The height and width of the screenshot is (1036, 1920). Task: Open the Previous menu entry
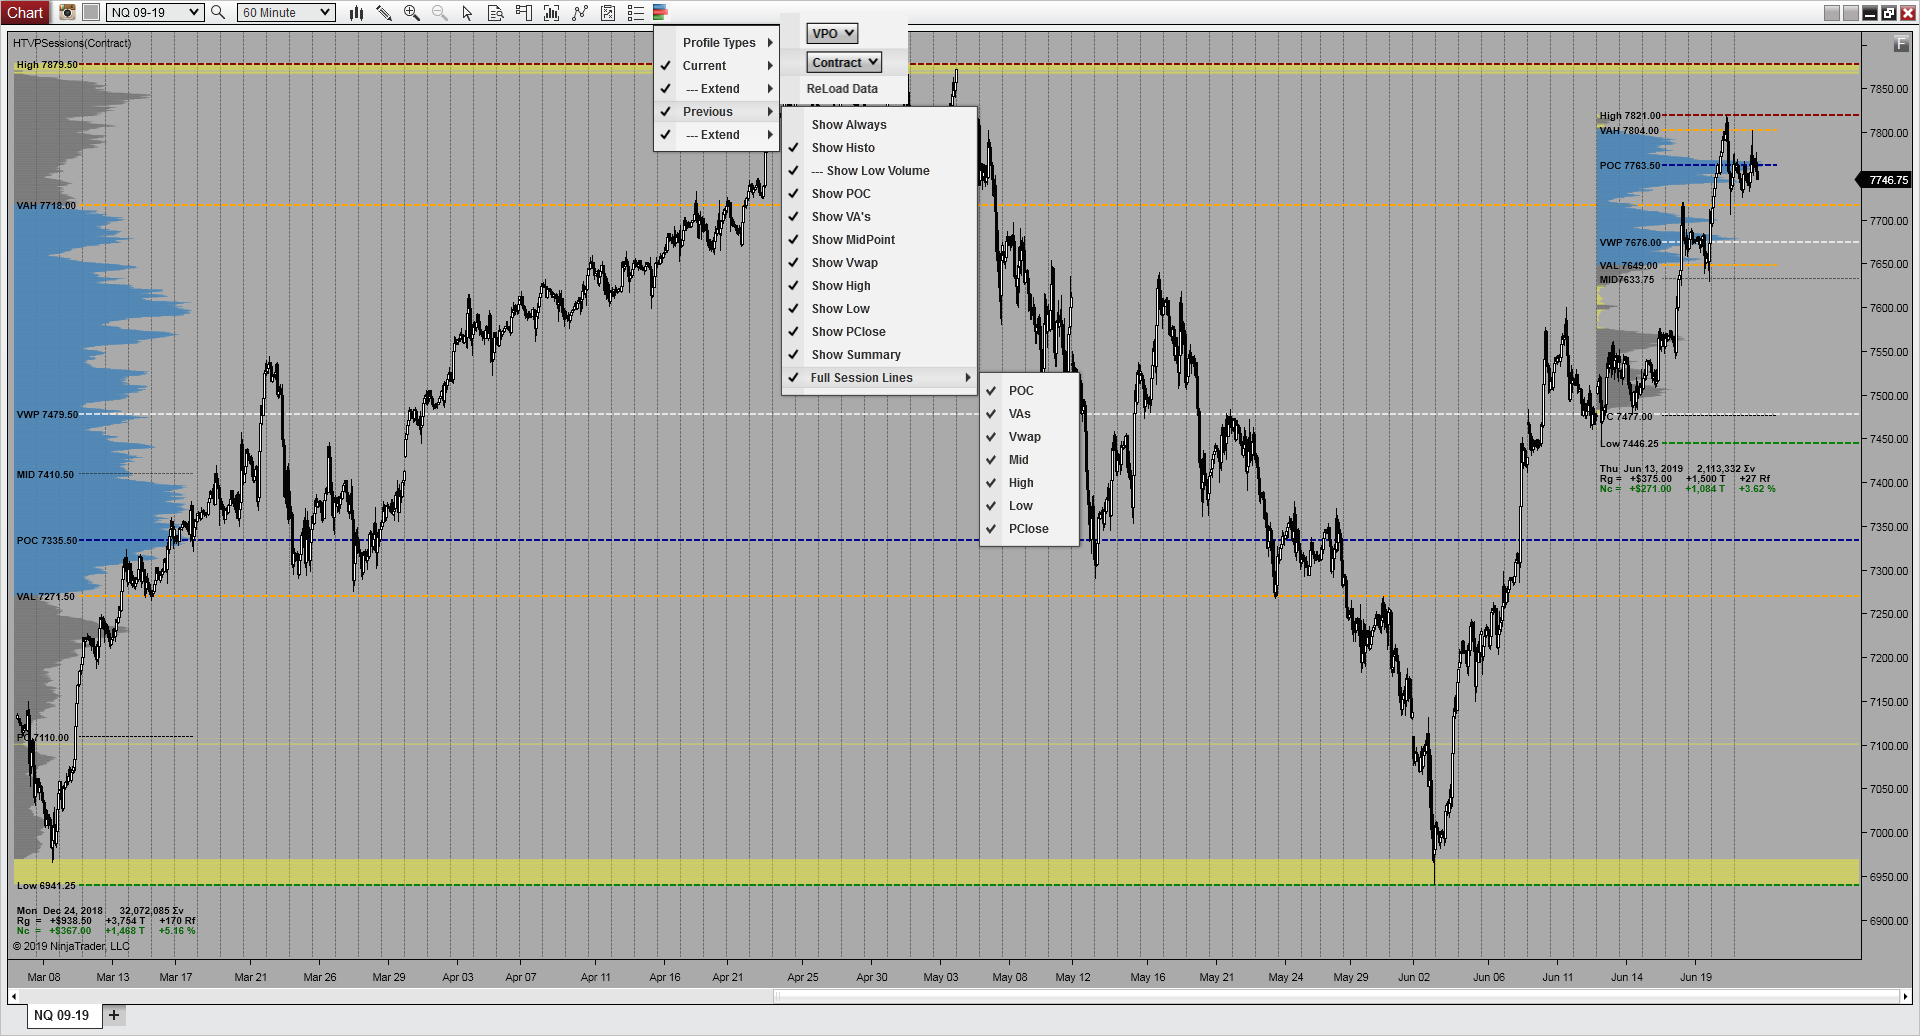708,111
